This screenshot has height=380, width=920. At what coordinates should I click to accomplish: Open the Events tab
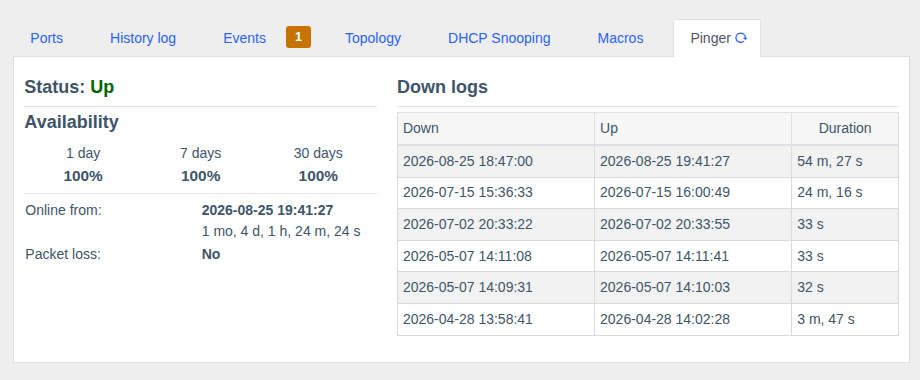245,38
